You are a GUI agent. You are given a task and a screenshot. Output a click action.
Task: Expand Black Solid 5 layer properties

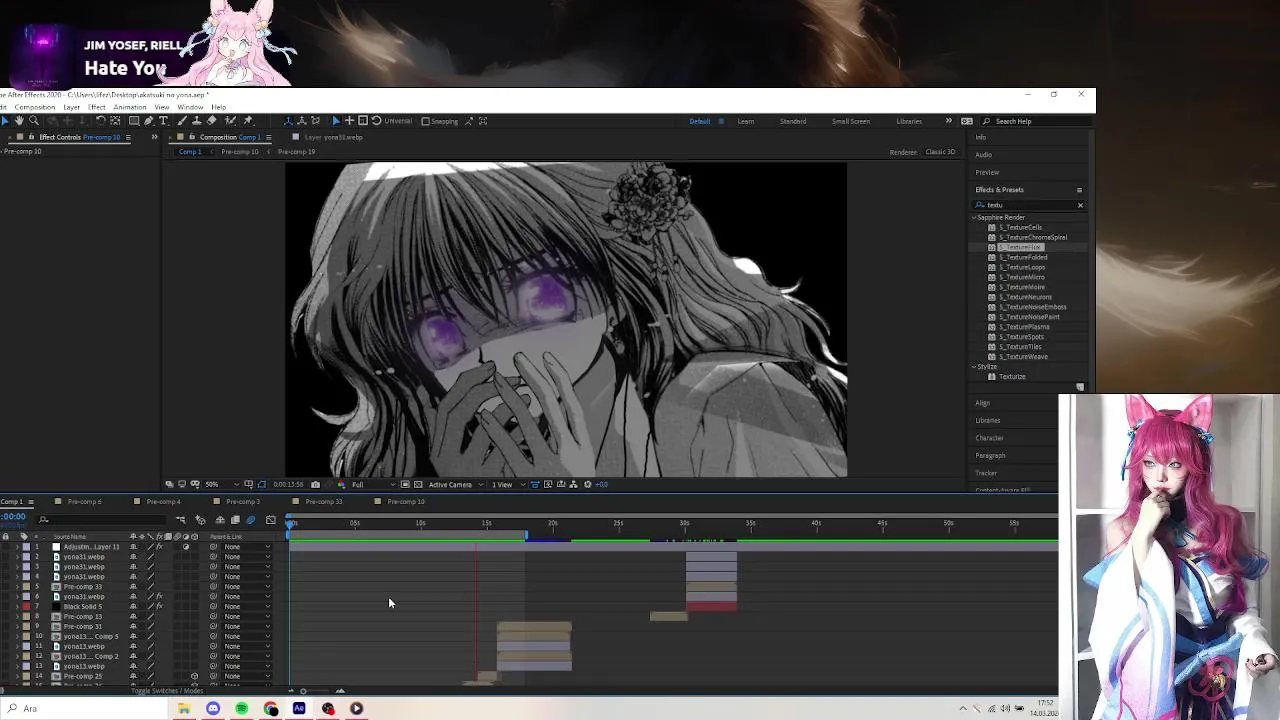click(x=17, y=606)
